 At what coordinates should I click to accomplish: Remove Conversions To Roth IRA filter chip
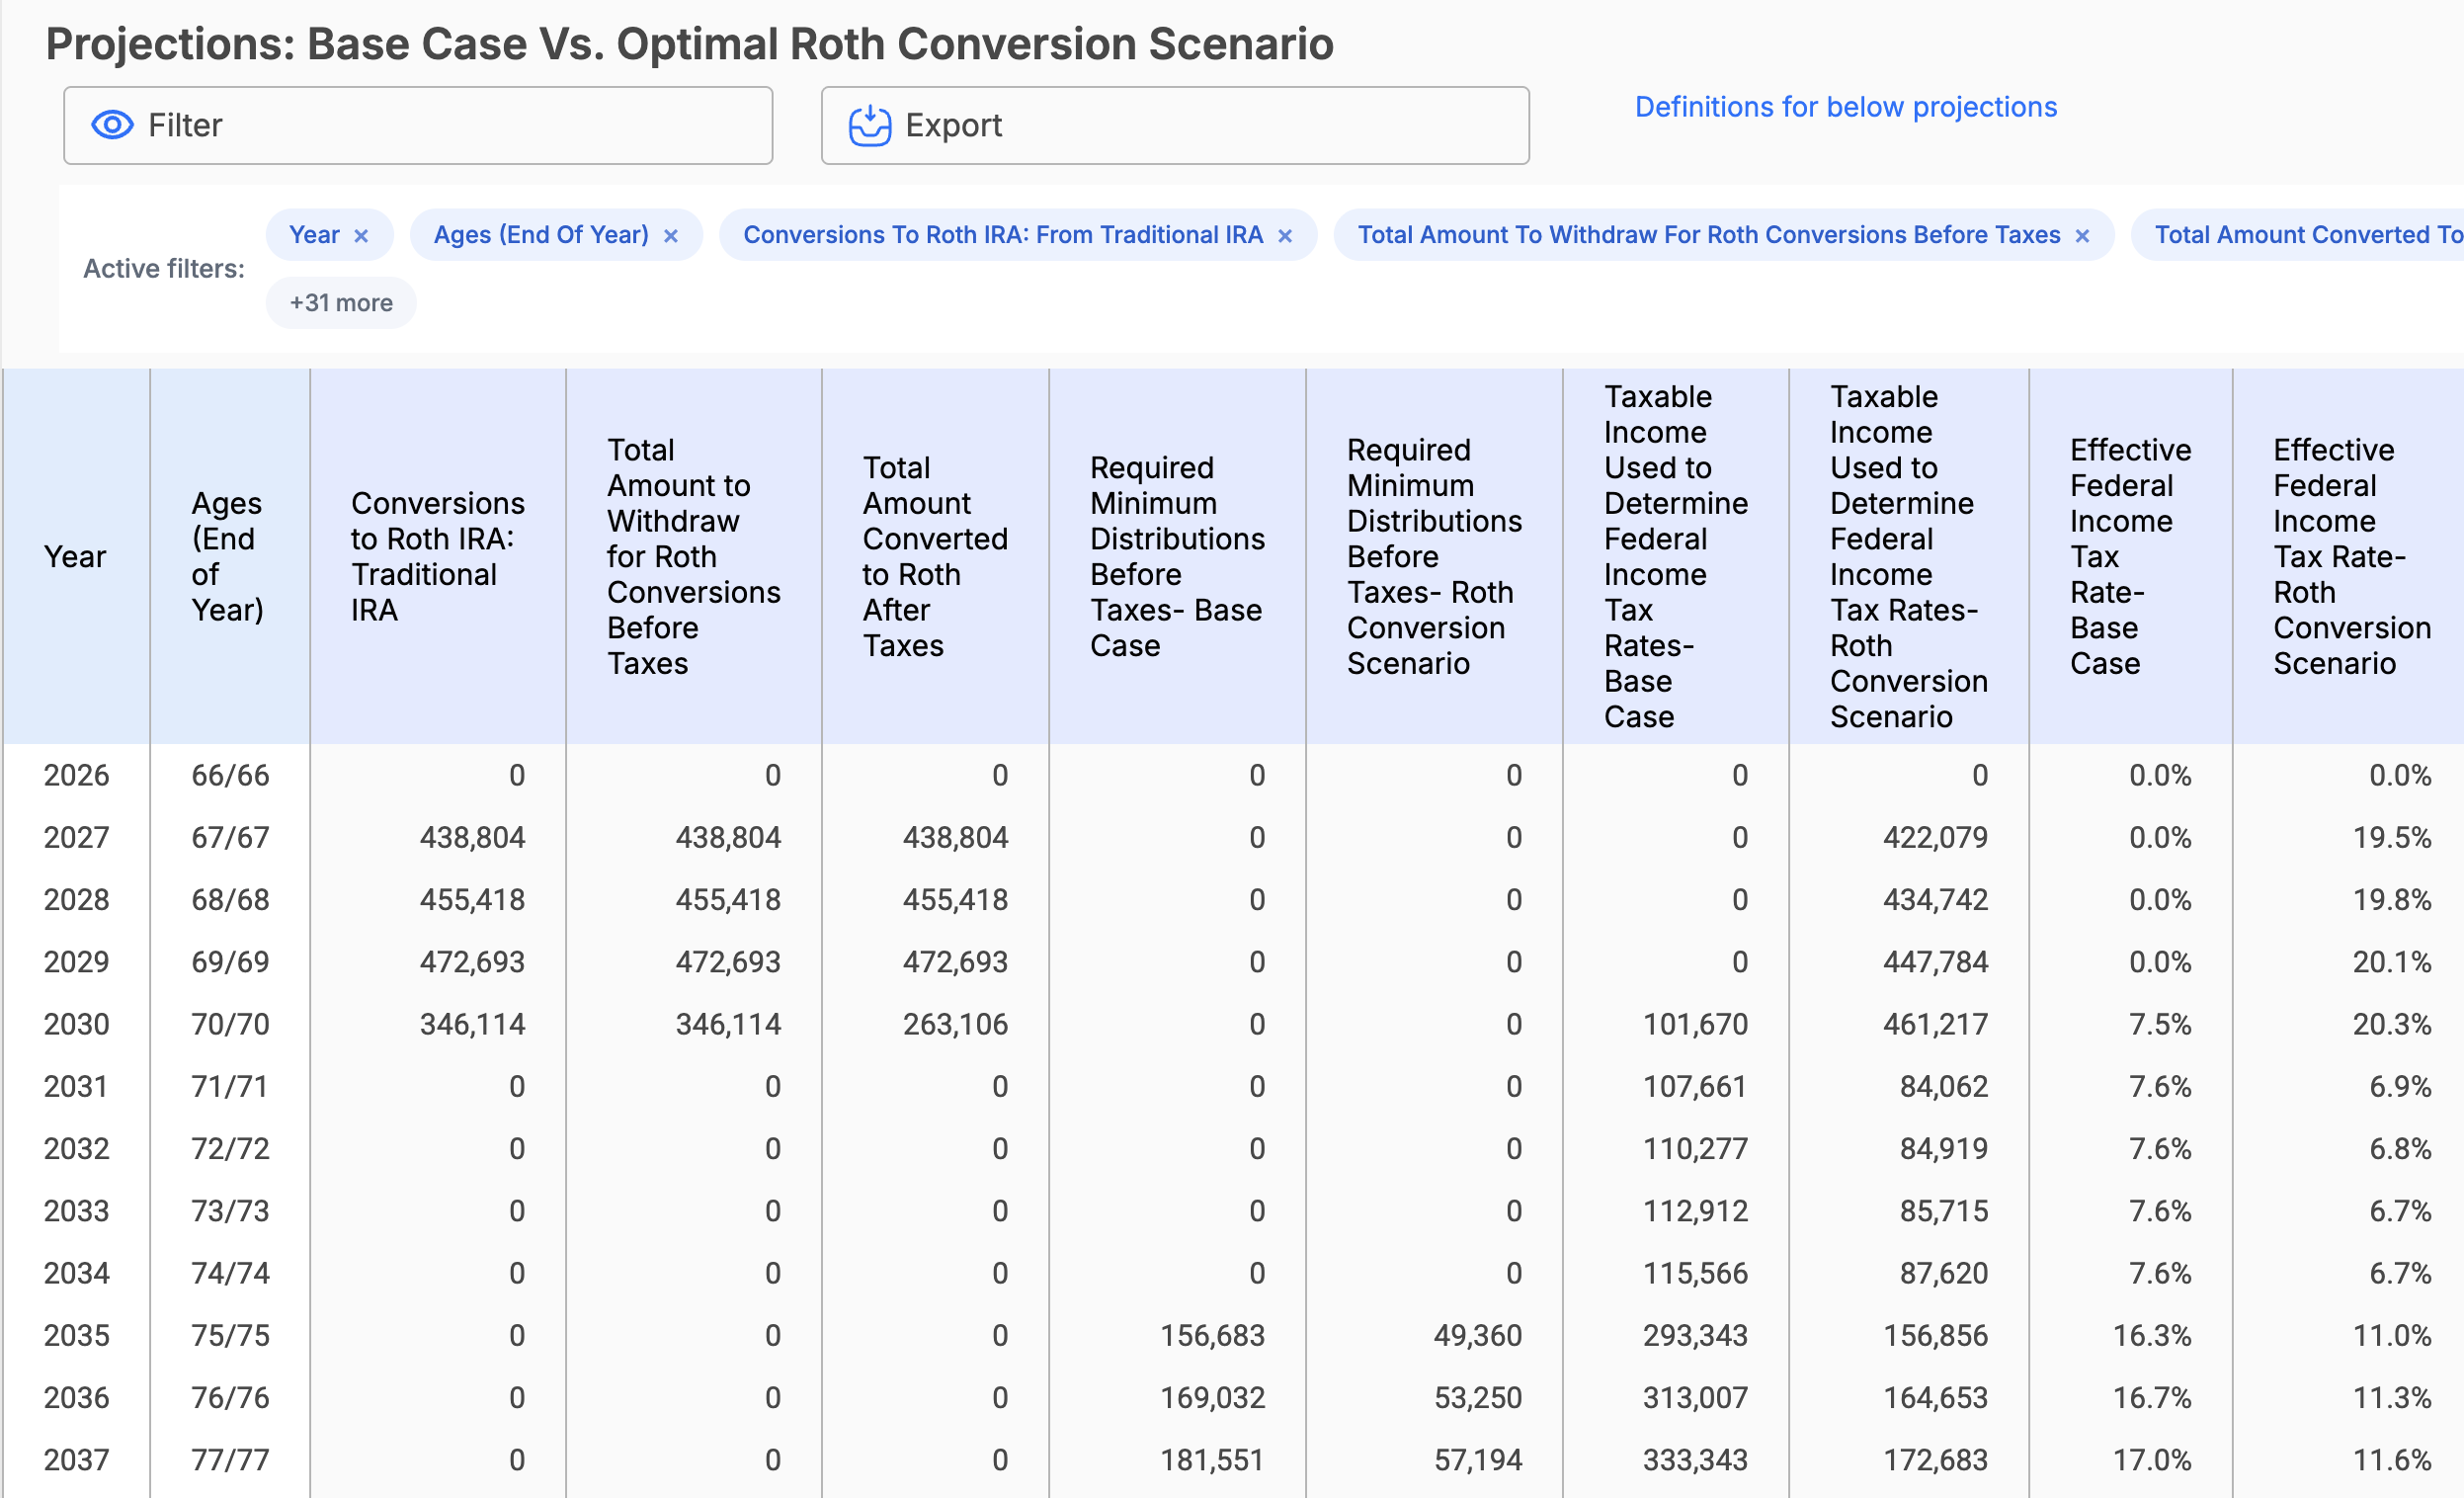pos(1285,236)
